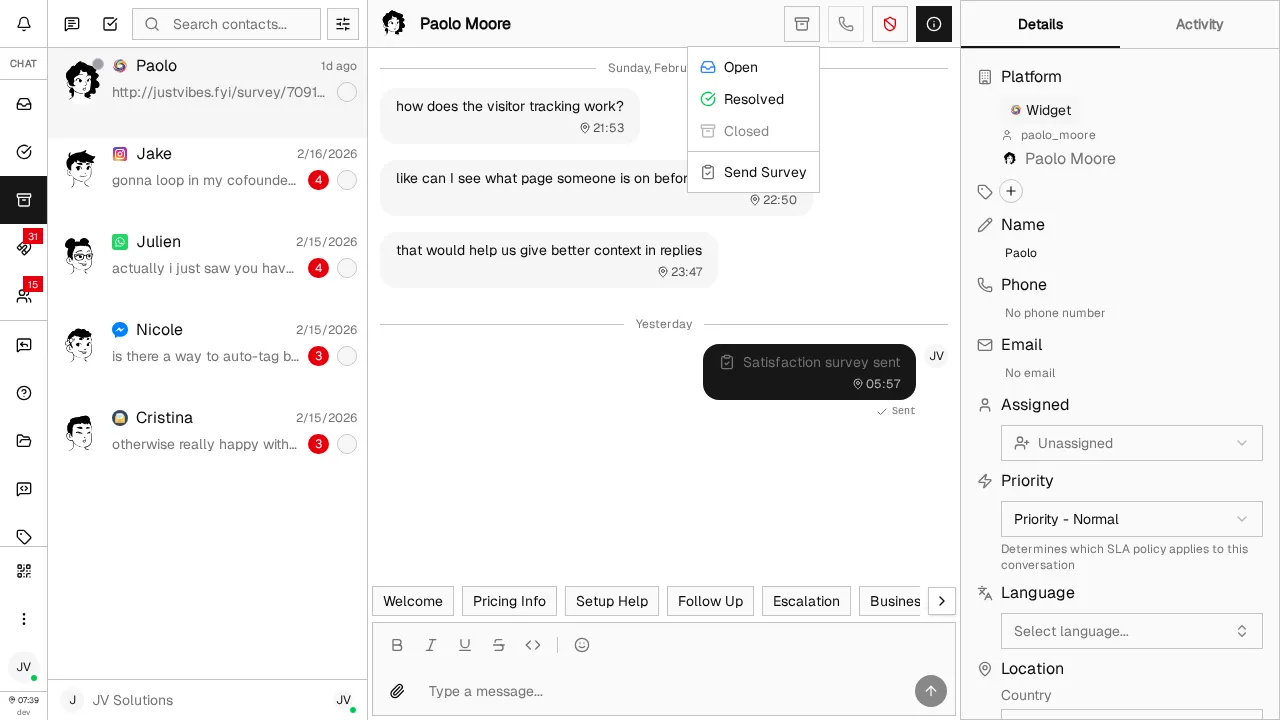Block the contact using the red shield icon
Image resolution: width=1280 pixels, height=720 pixels.
click(x=889, y=24)
